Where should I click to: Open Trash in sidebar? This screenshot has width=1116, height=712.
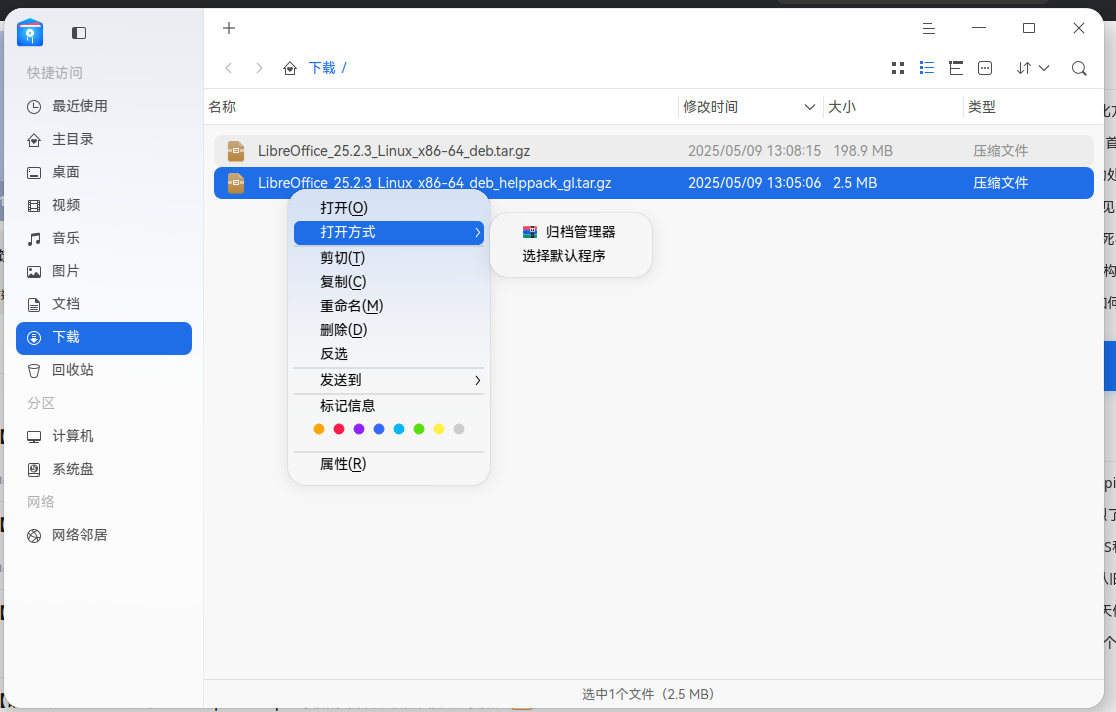coord(104,370)
